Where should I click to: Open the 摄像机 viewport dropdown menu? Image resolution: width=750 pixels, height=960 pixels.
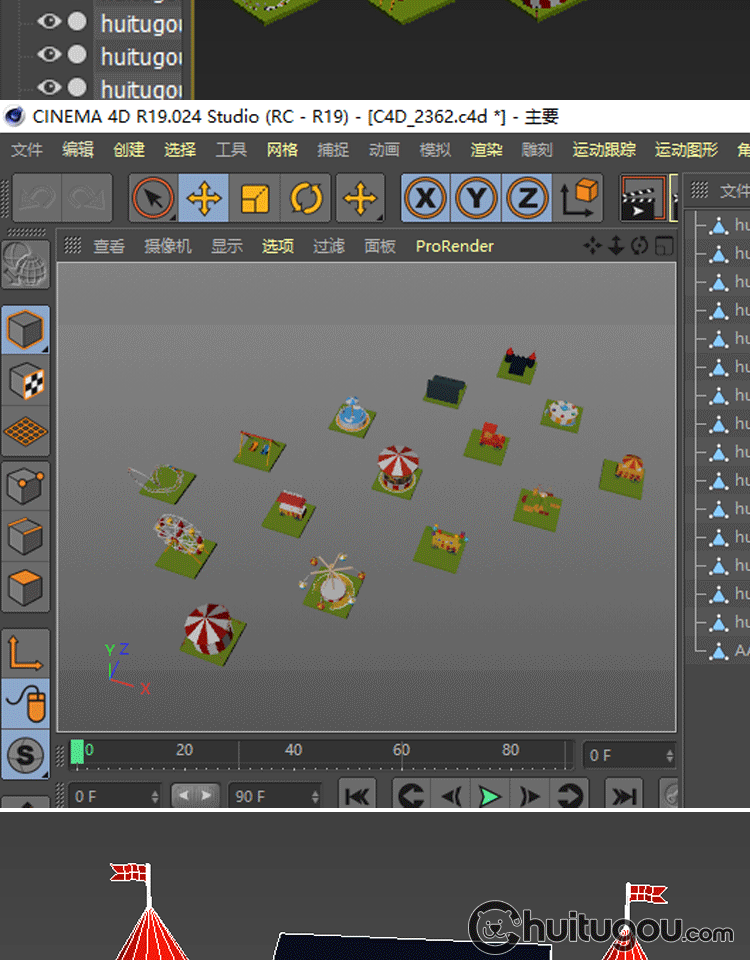coord(167,246)
